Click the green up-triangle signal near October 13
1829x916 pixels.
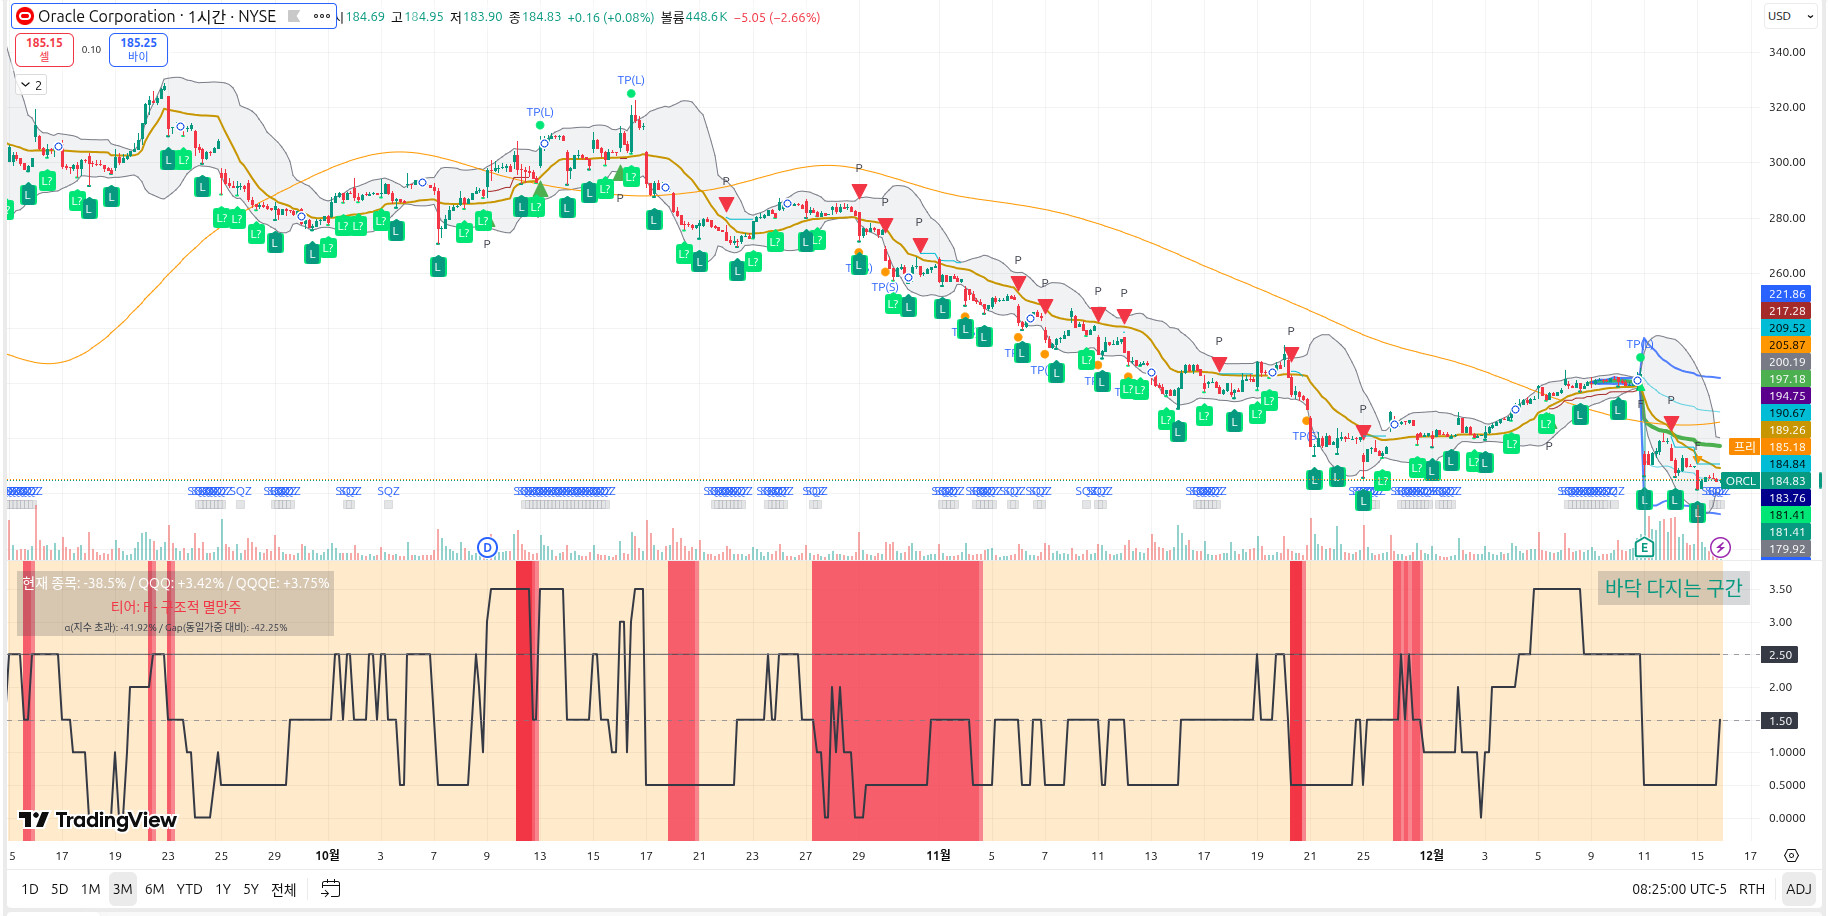click(540, 189)
